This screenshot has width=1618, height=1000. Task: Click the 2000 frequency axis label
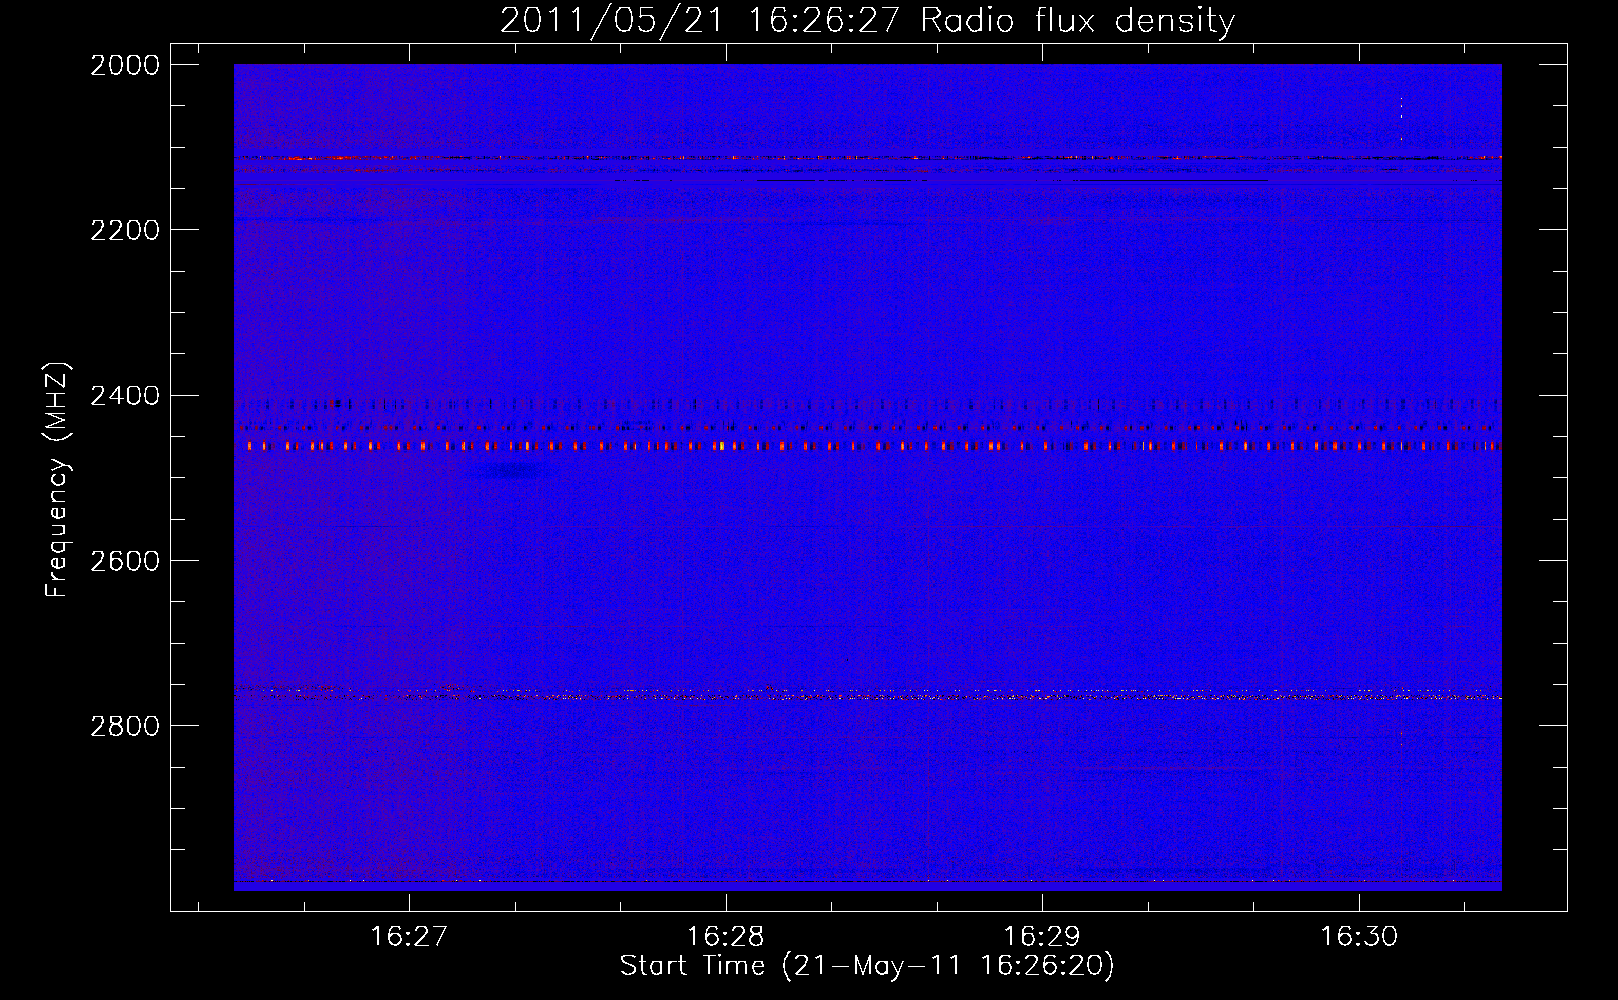tap(124, 65)
